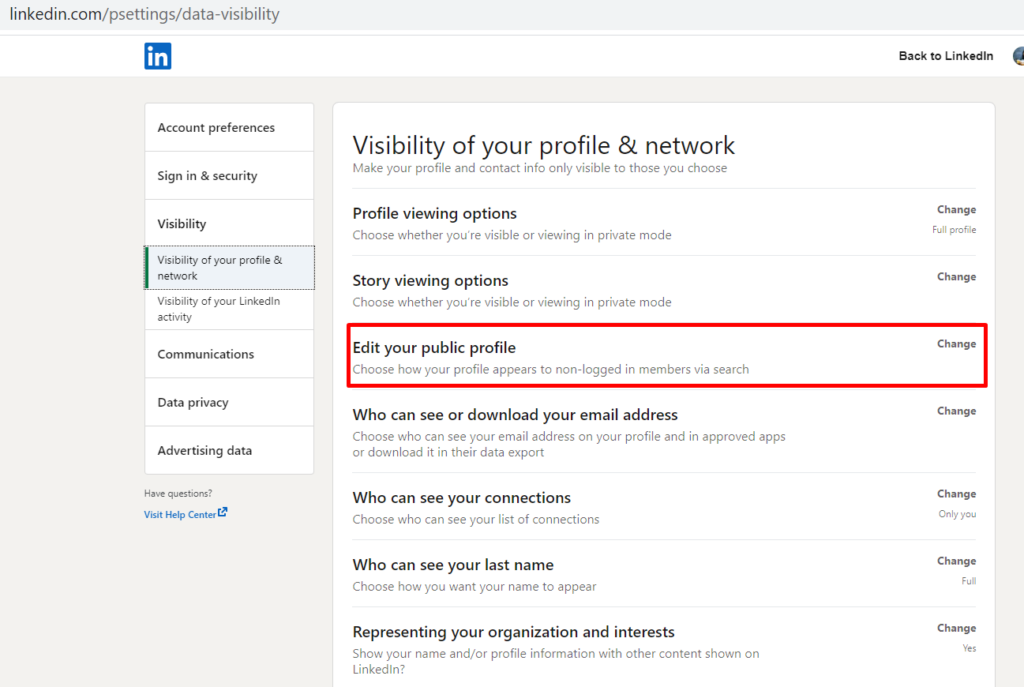Open Sign in & security section
This screenshot has width=1024, height=687.
(x=229, y=176)
